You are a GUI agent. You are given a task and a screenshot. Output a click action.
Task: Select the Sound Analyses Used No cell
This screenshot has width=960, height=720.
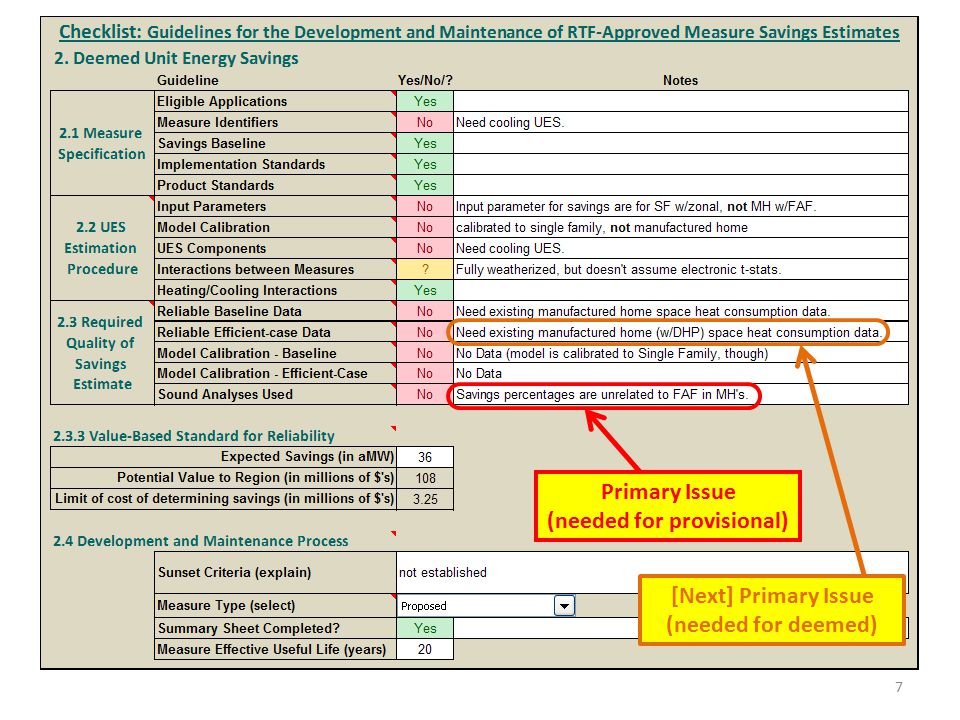(425, 395)
